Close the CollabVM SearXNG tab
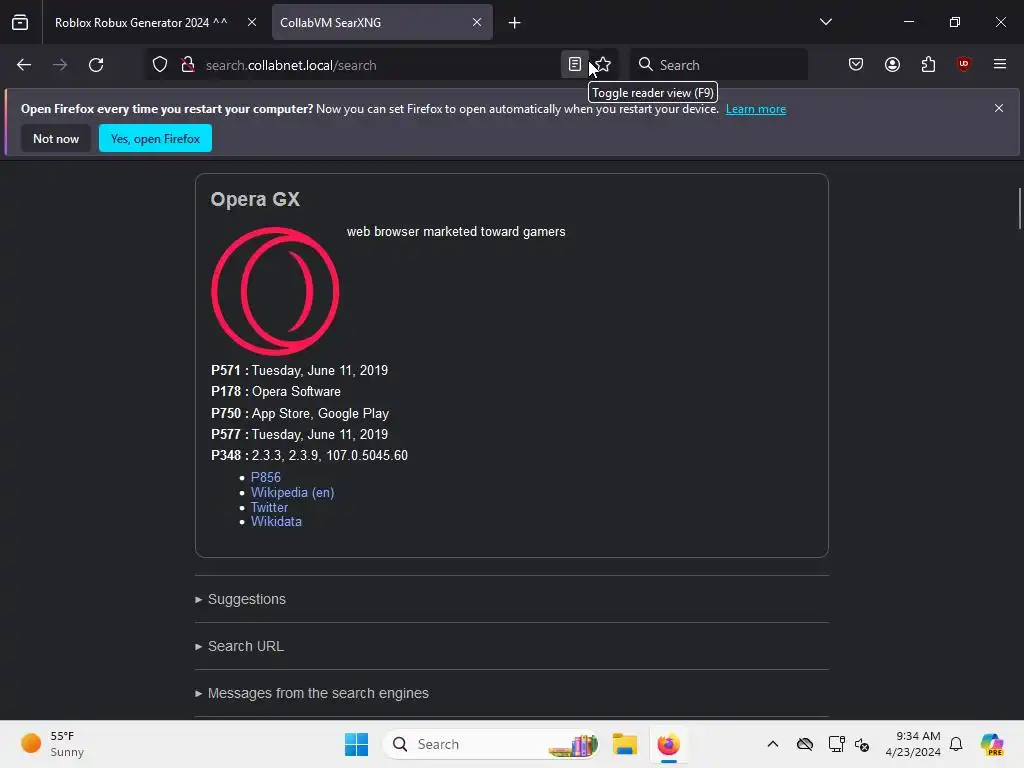1024x768 pixels. tap(477, 22)
